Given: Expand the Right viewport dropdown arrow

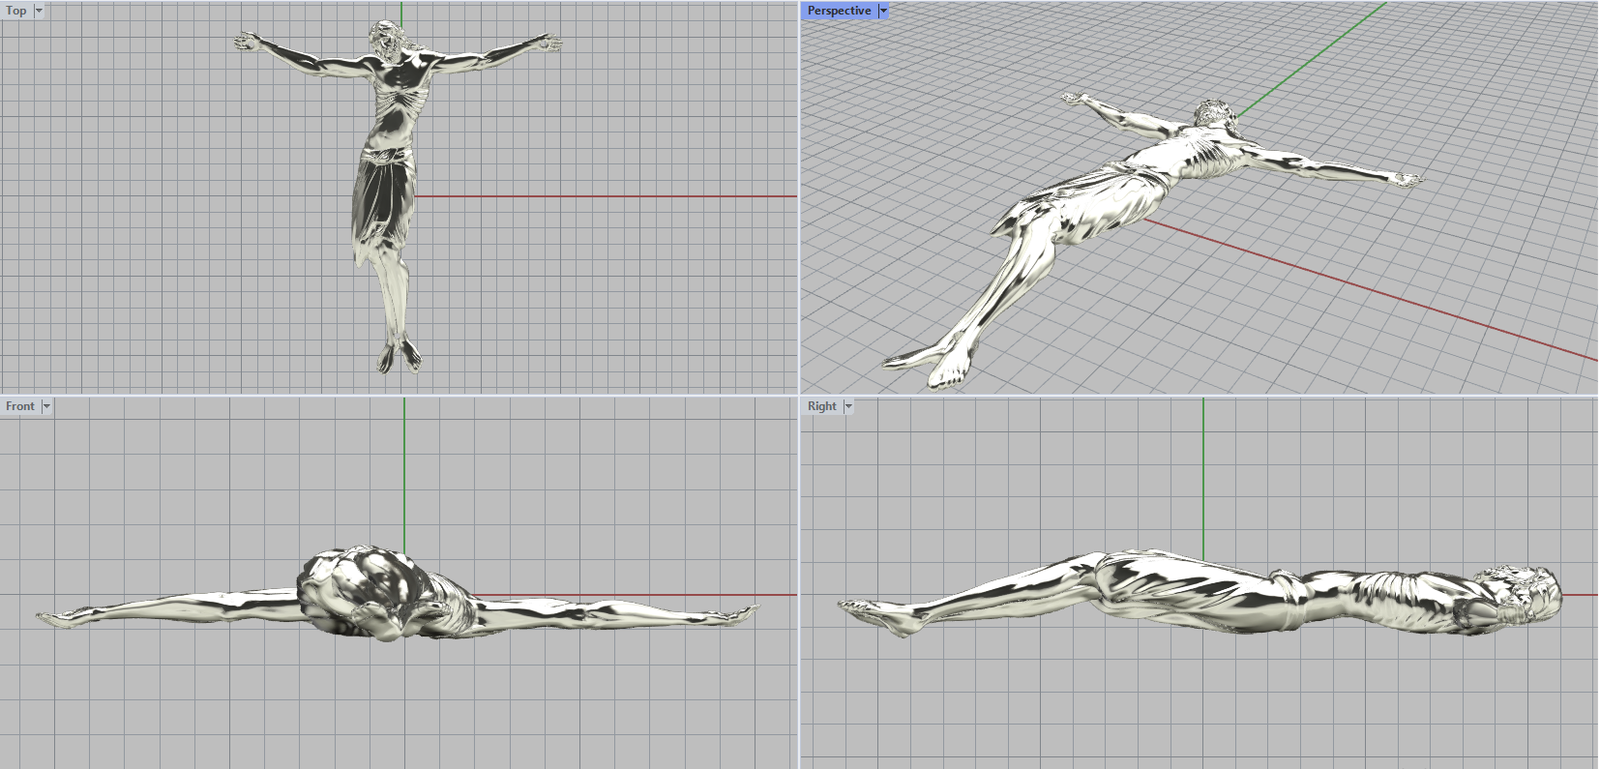Looking at the screenshot, I should tap(848, 406).
